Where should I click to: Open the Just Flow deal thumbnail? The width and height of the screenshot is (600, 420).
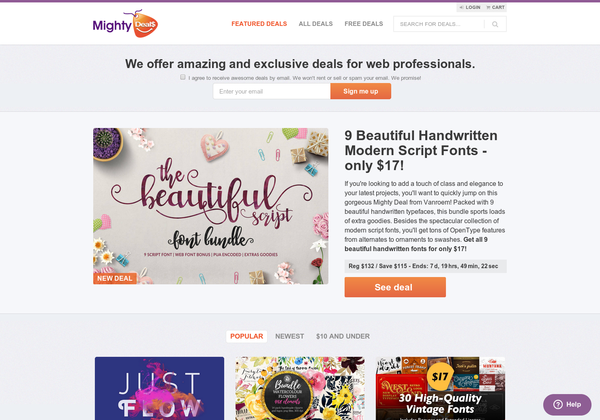(160, 388)
